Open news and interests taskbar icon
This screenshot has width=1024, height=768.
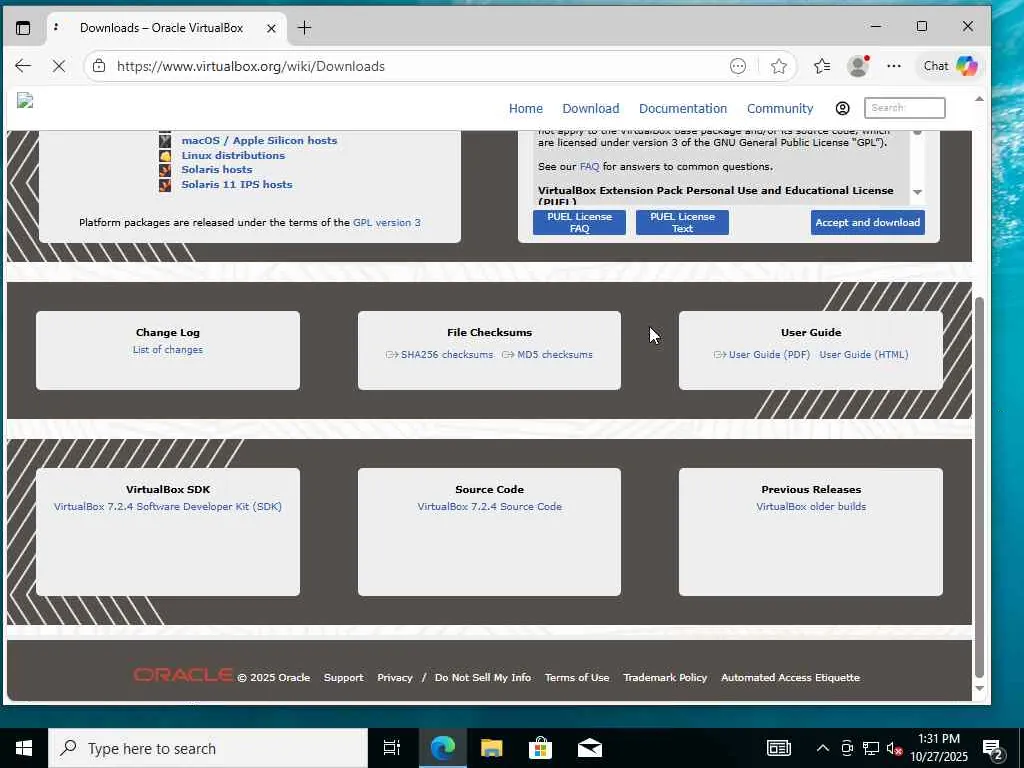778,748
